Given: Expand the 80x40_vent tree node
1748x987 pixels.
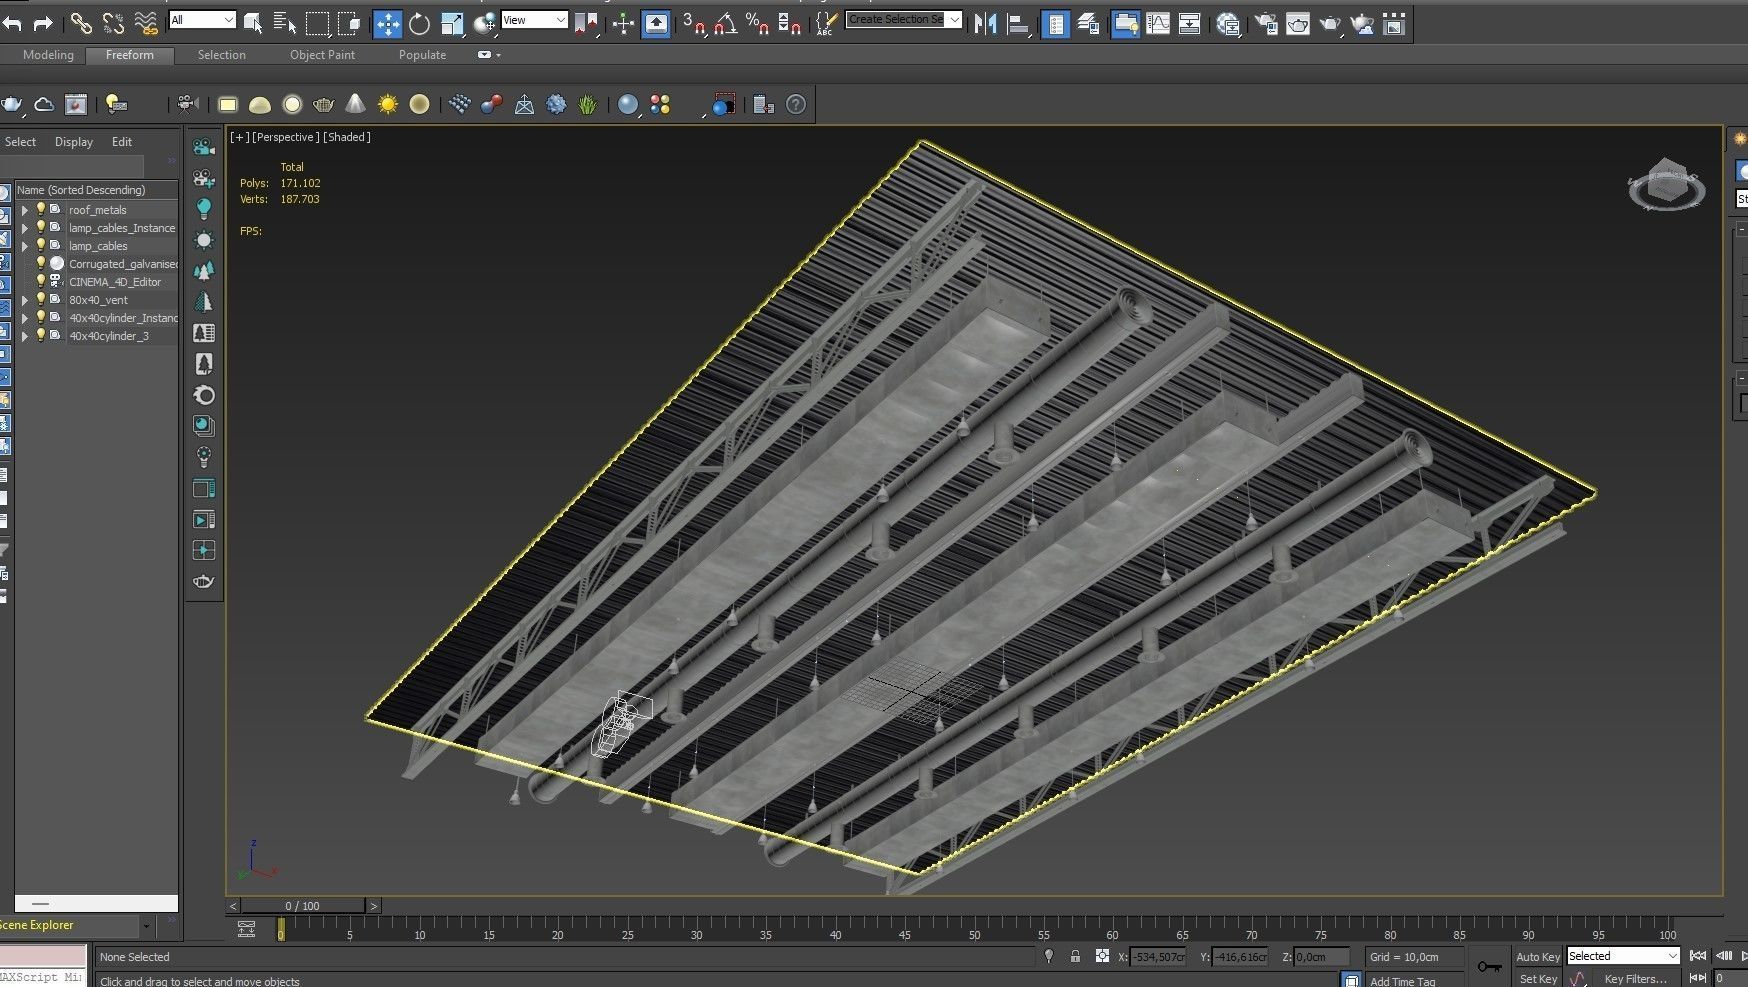Looking at the screenshot, I should [25, 300].
